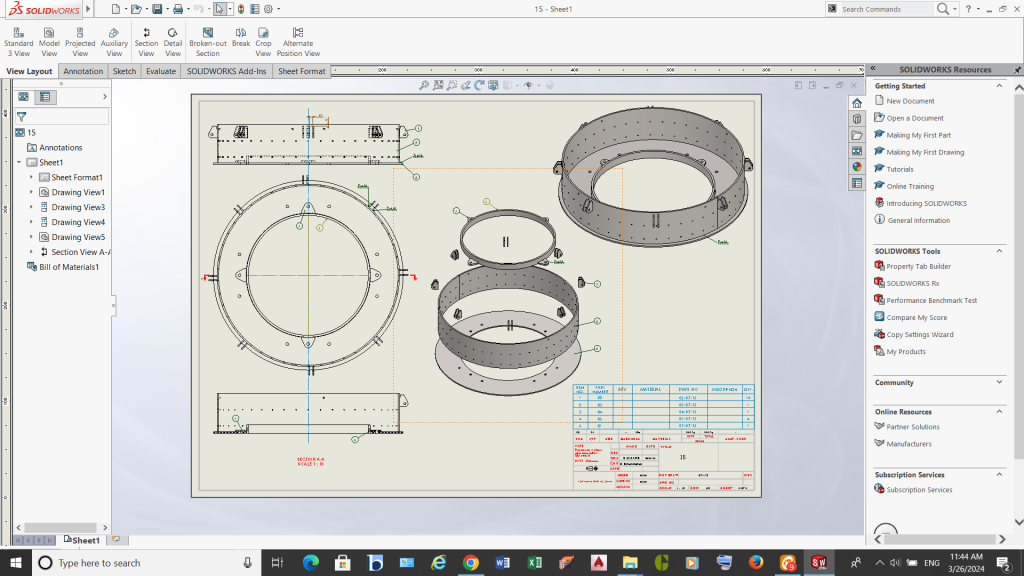This screenshot has width=1024, height=576.
Task: Expand Drawing View1 in the tree
Action: point(32,192)
